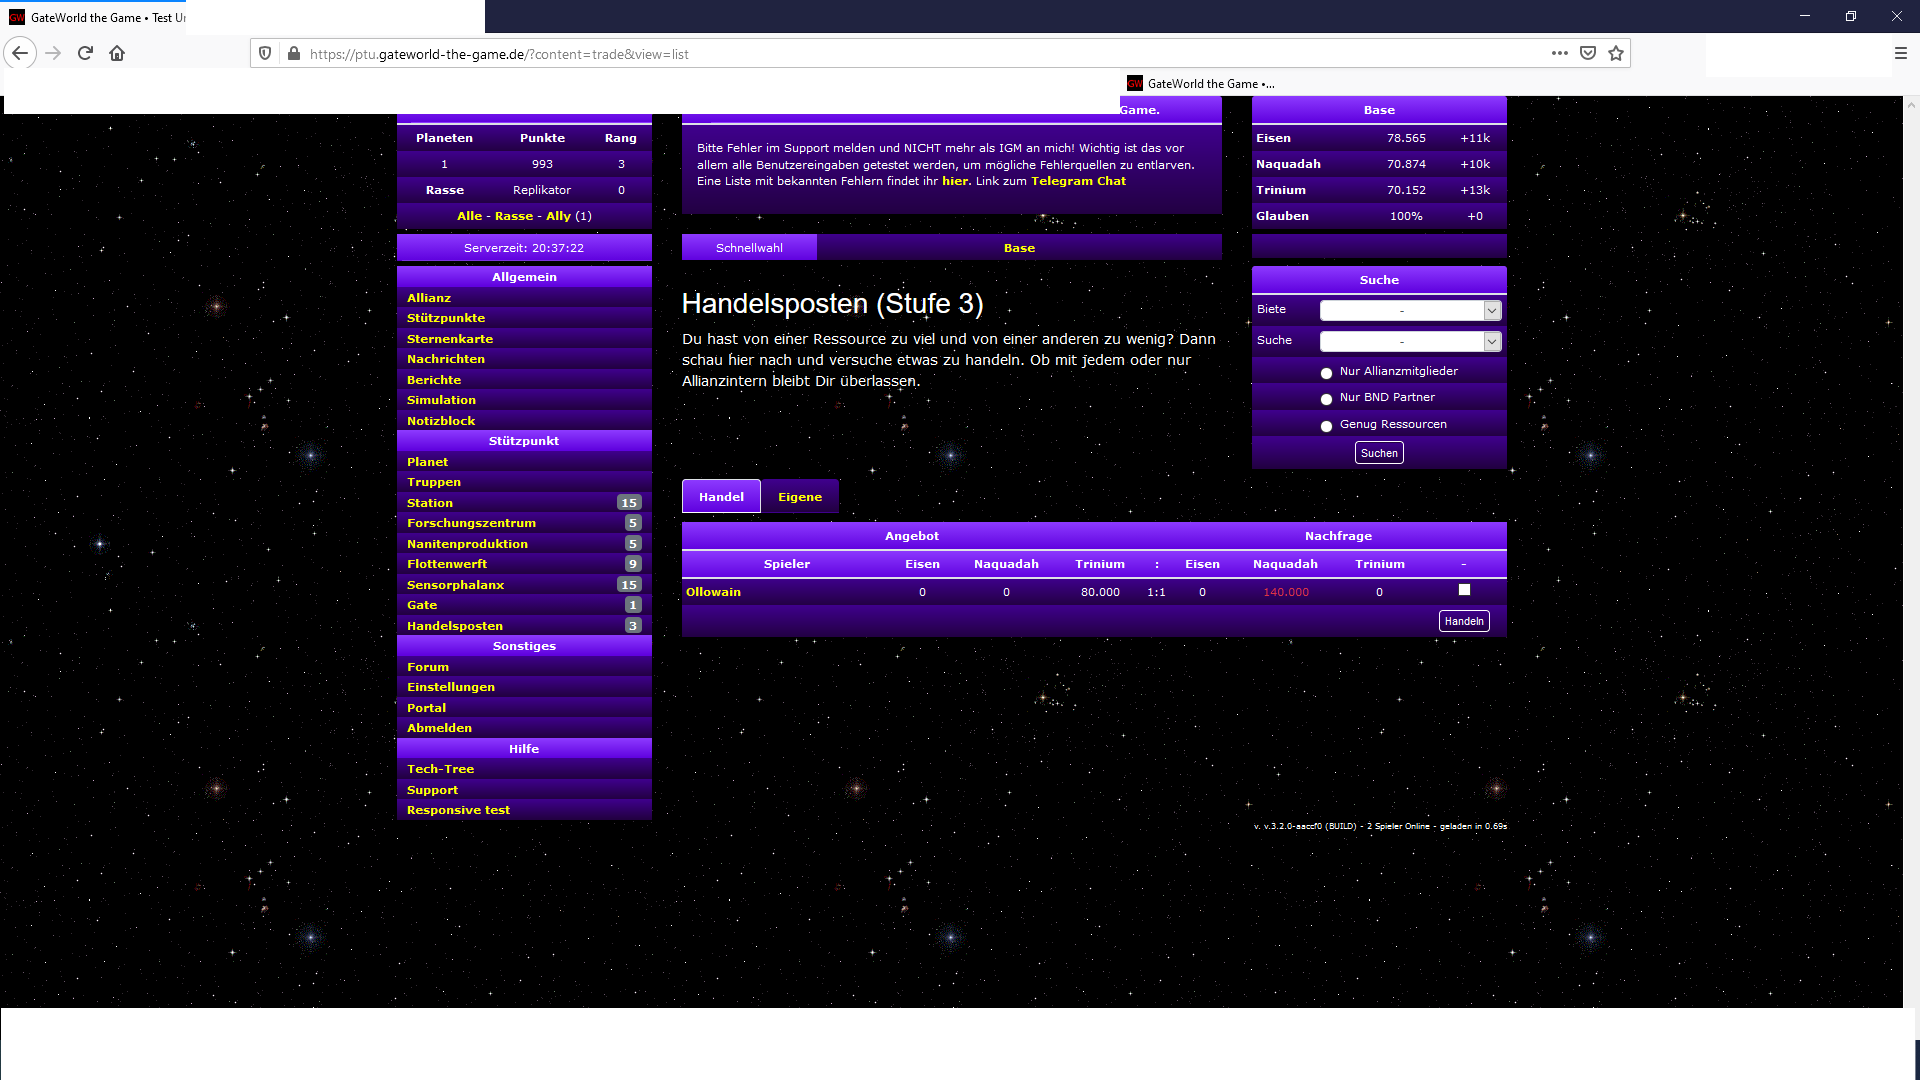This screenshot has height=1080, width=1920.
Task: Select Nur Allianzmitglieder radio option
Action: 1326,373
